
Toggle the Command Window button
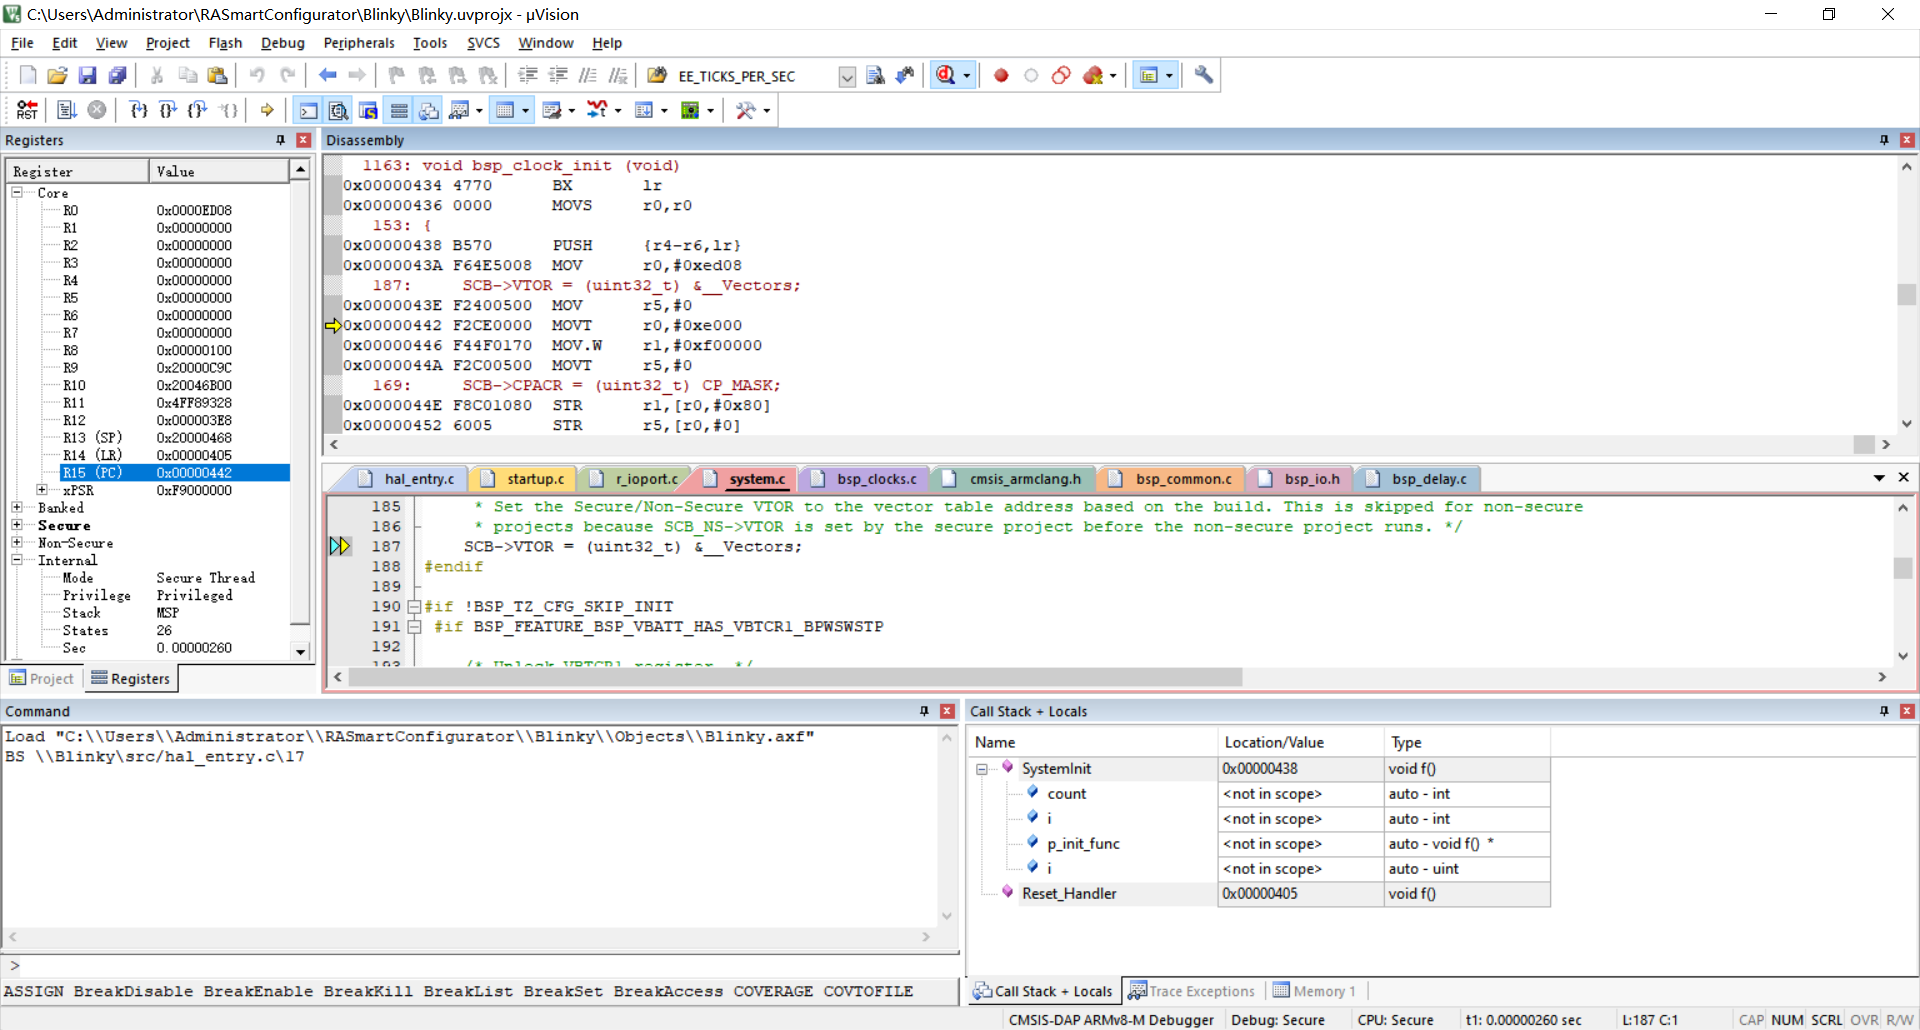coord(308,110)
